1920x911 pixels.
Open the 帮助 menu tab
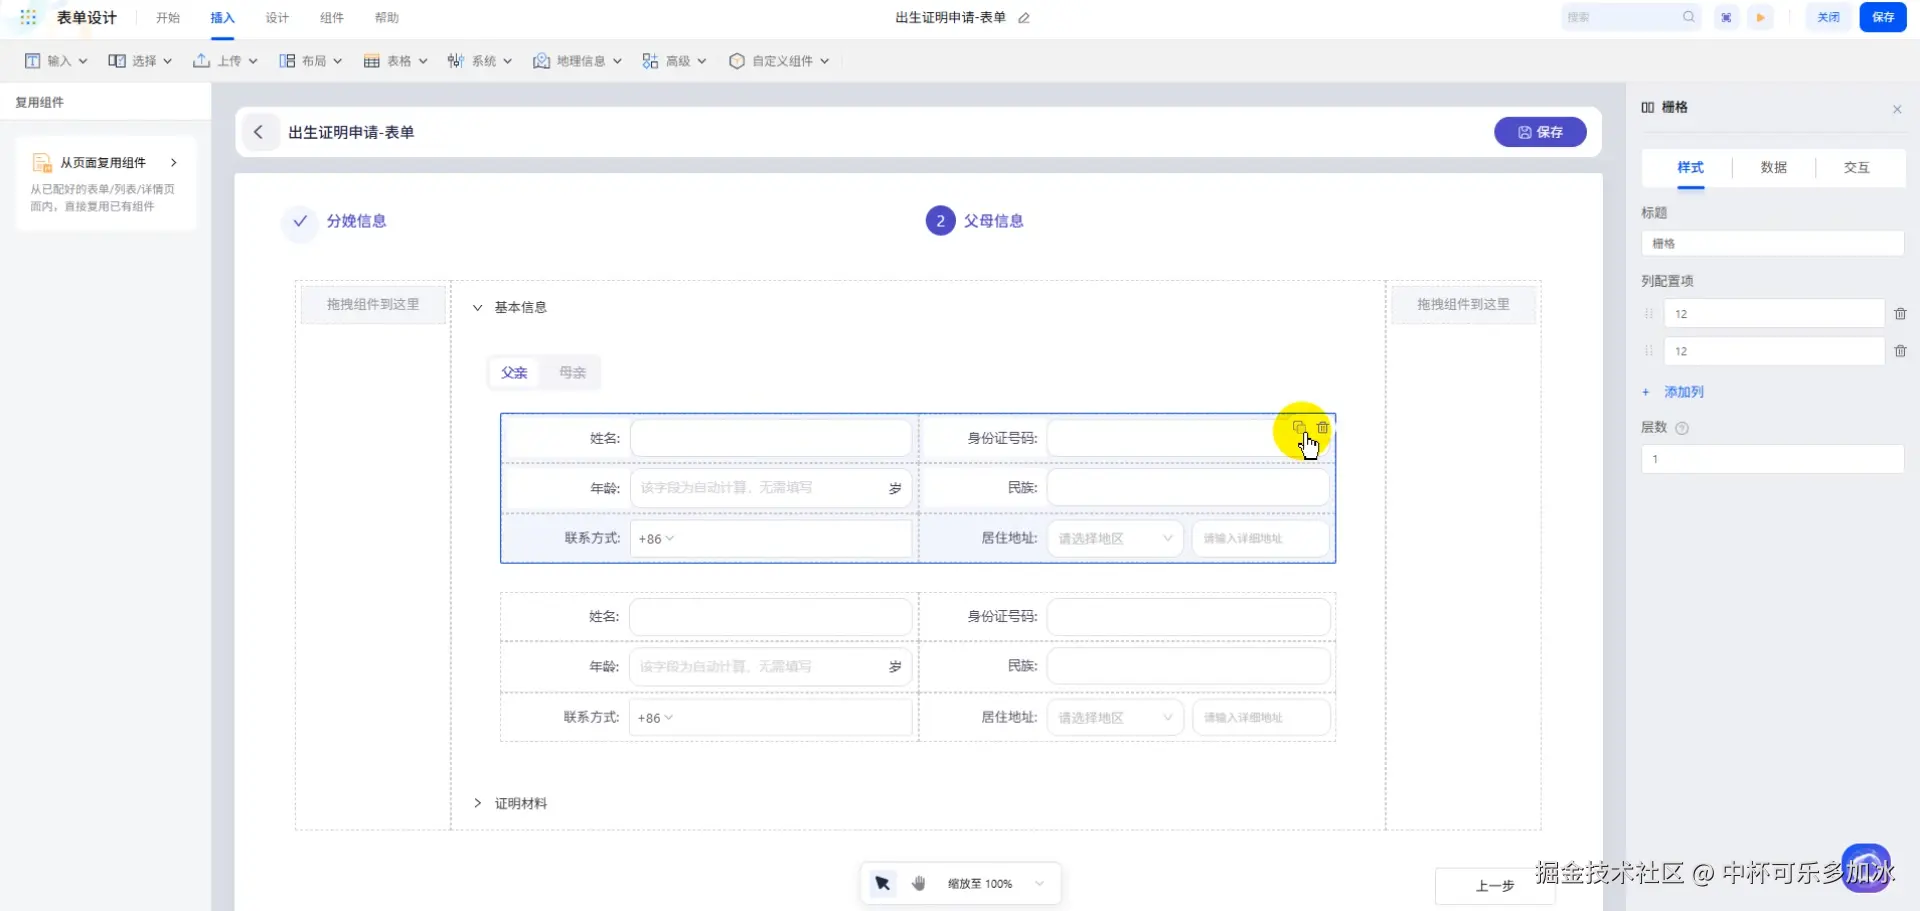(387, 18)
